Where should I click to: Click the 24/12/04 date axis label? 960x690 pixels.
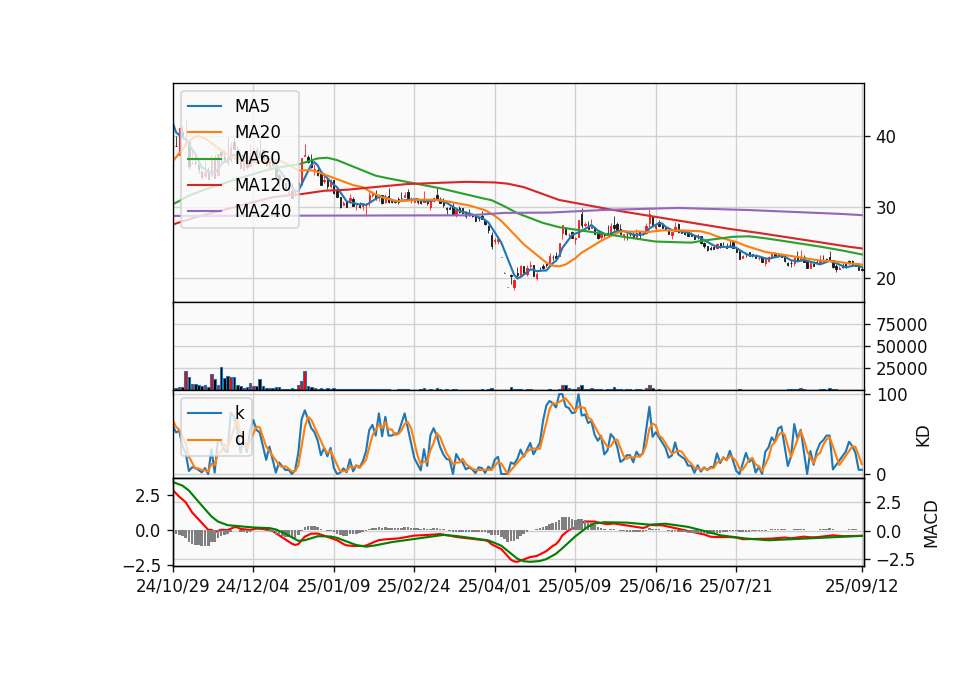pos(253,586)
